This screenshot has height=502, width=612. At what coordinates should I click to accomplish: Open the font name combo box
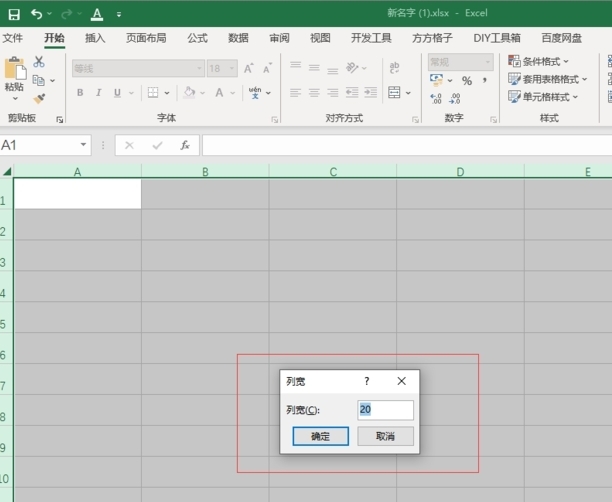138,69
